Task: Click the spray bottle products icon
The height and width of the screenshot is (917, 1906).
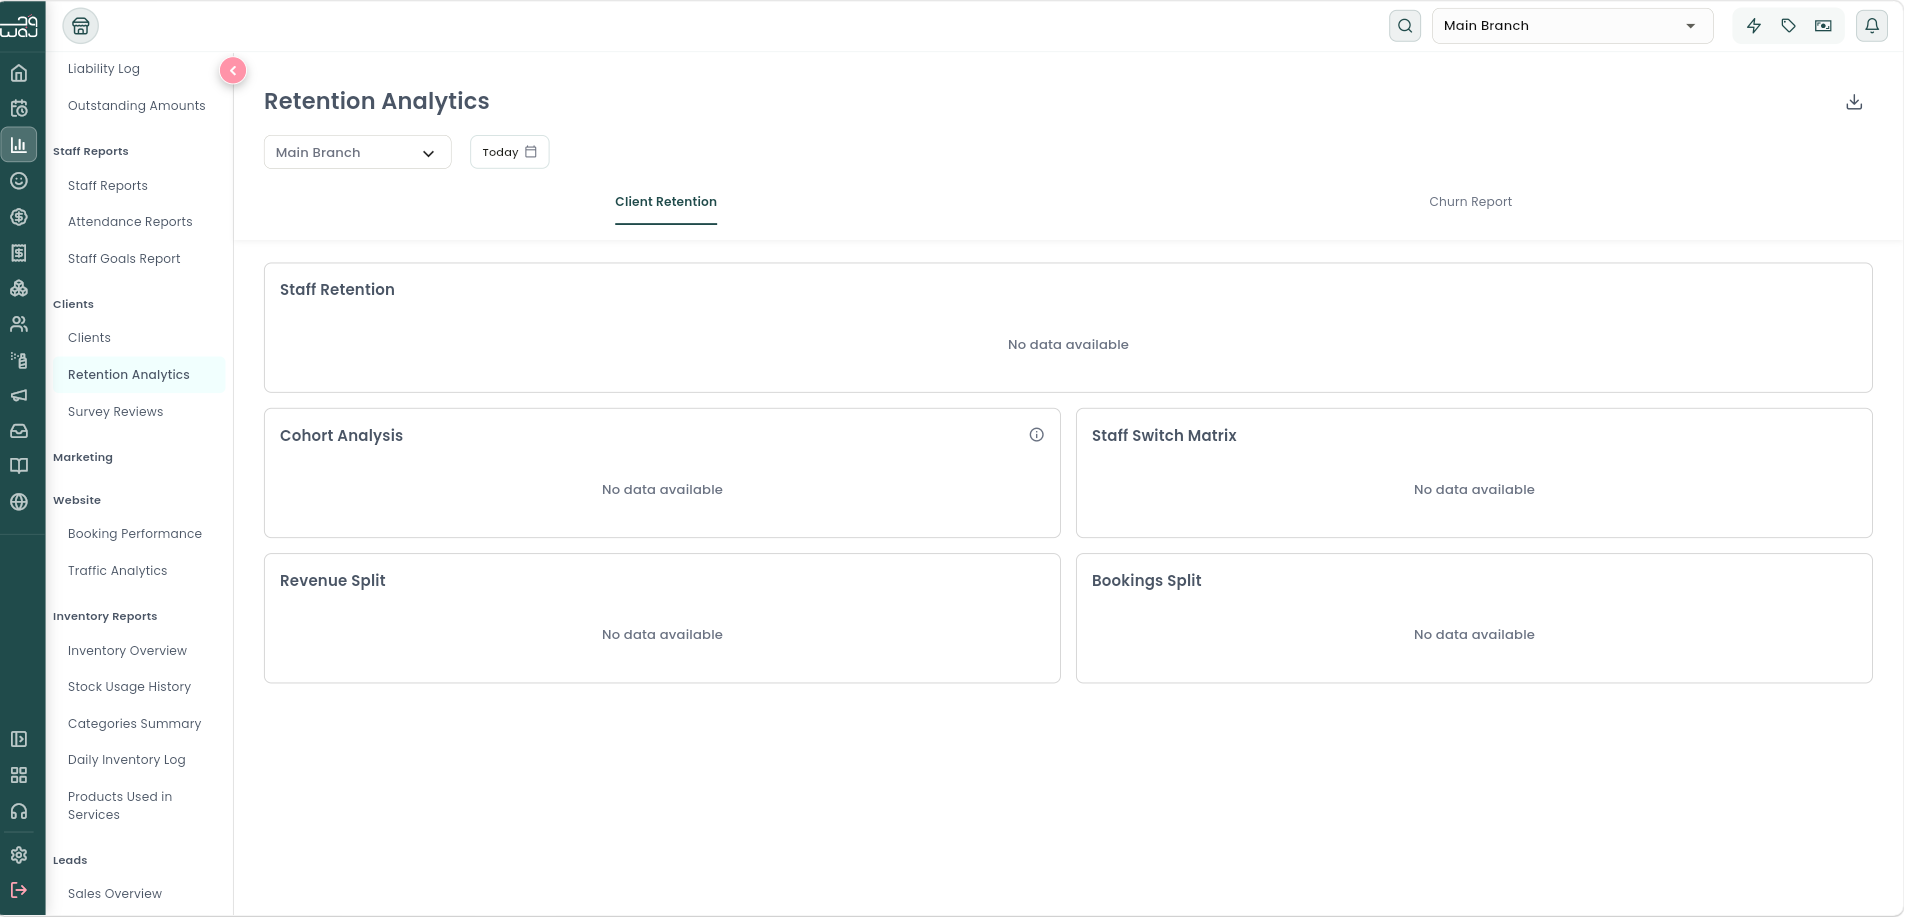Action: click(x=19, y=360)
